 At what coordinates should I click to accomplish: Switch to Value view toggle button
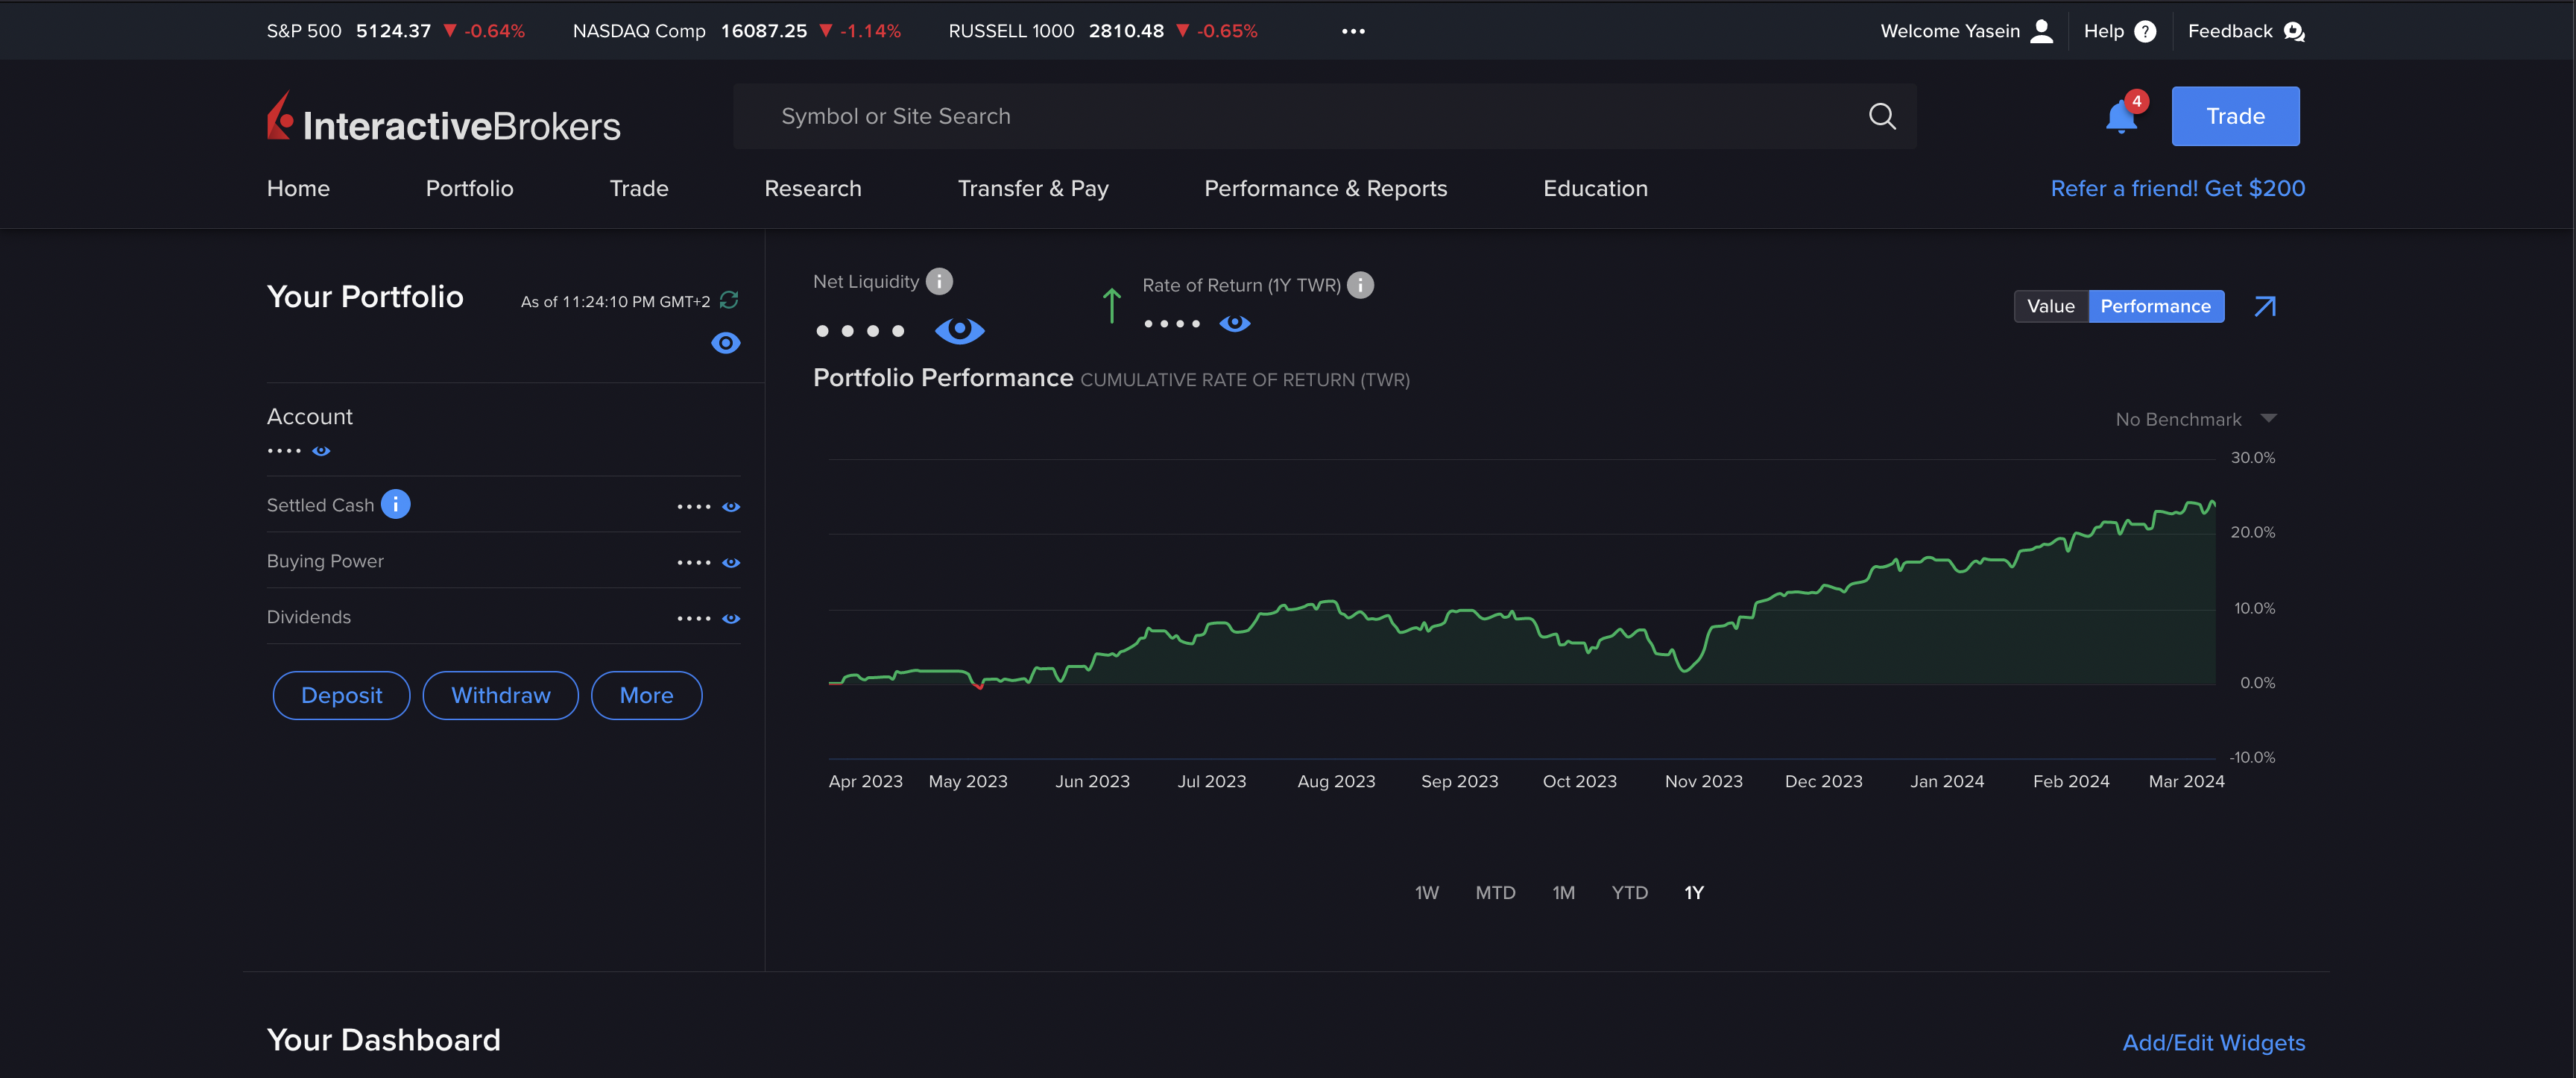2051,306
